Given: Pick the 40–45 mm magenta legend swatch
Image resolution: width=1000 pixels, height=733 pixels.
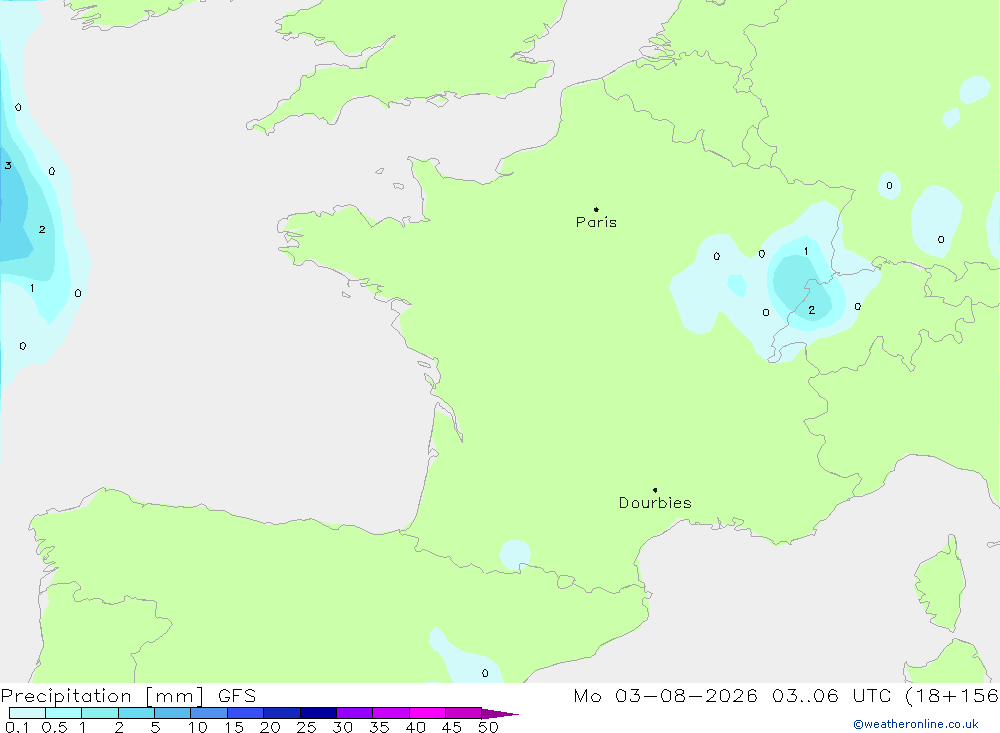Looking at the screenshot, I should 427,713.
